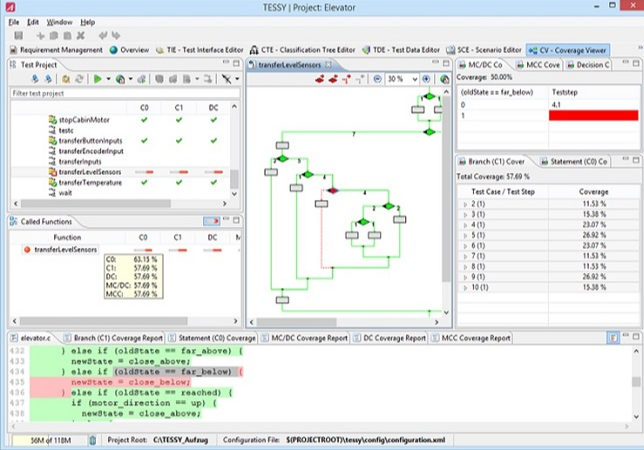Select the Statement (C0) Coverage tab in right panel
The image size is (644, 450).
(x=574, y=162)
